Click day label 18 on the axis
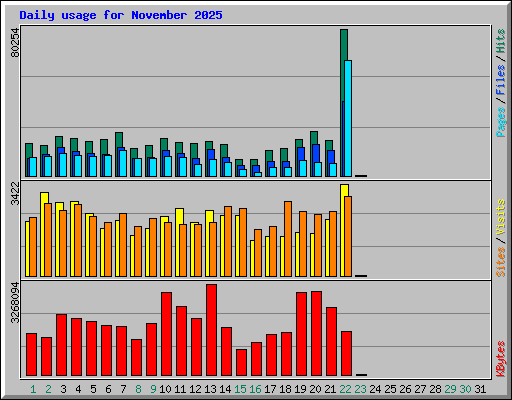512x400 pixels. (x=285, y=389)
